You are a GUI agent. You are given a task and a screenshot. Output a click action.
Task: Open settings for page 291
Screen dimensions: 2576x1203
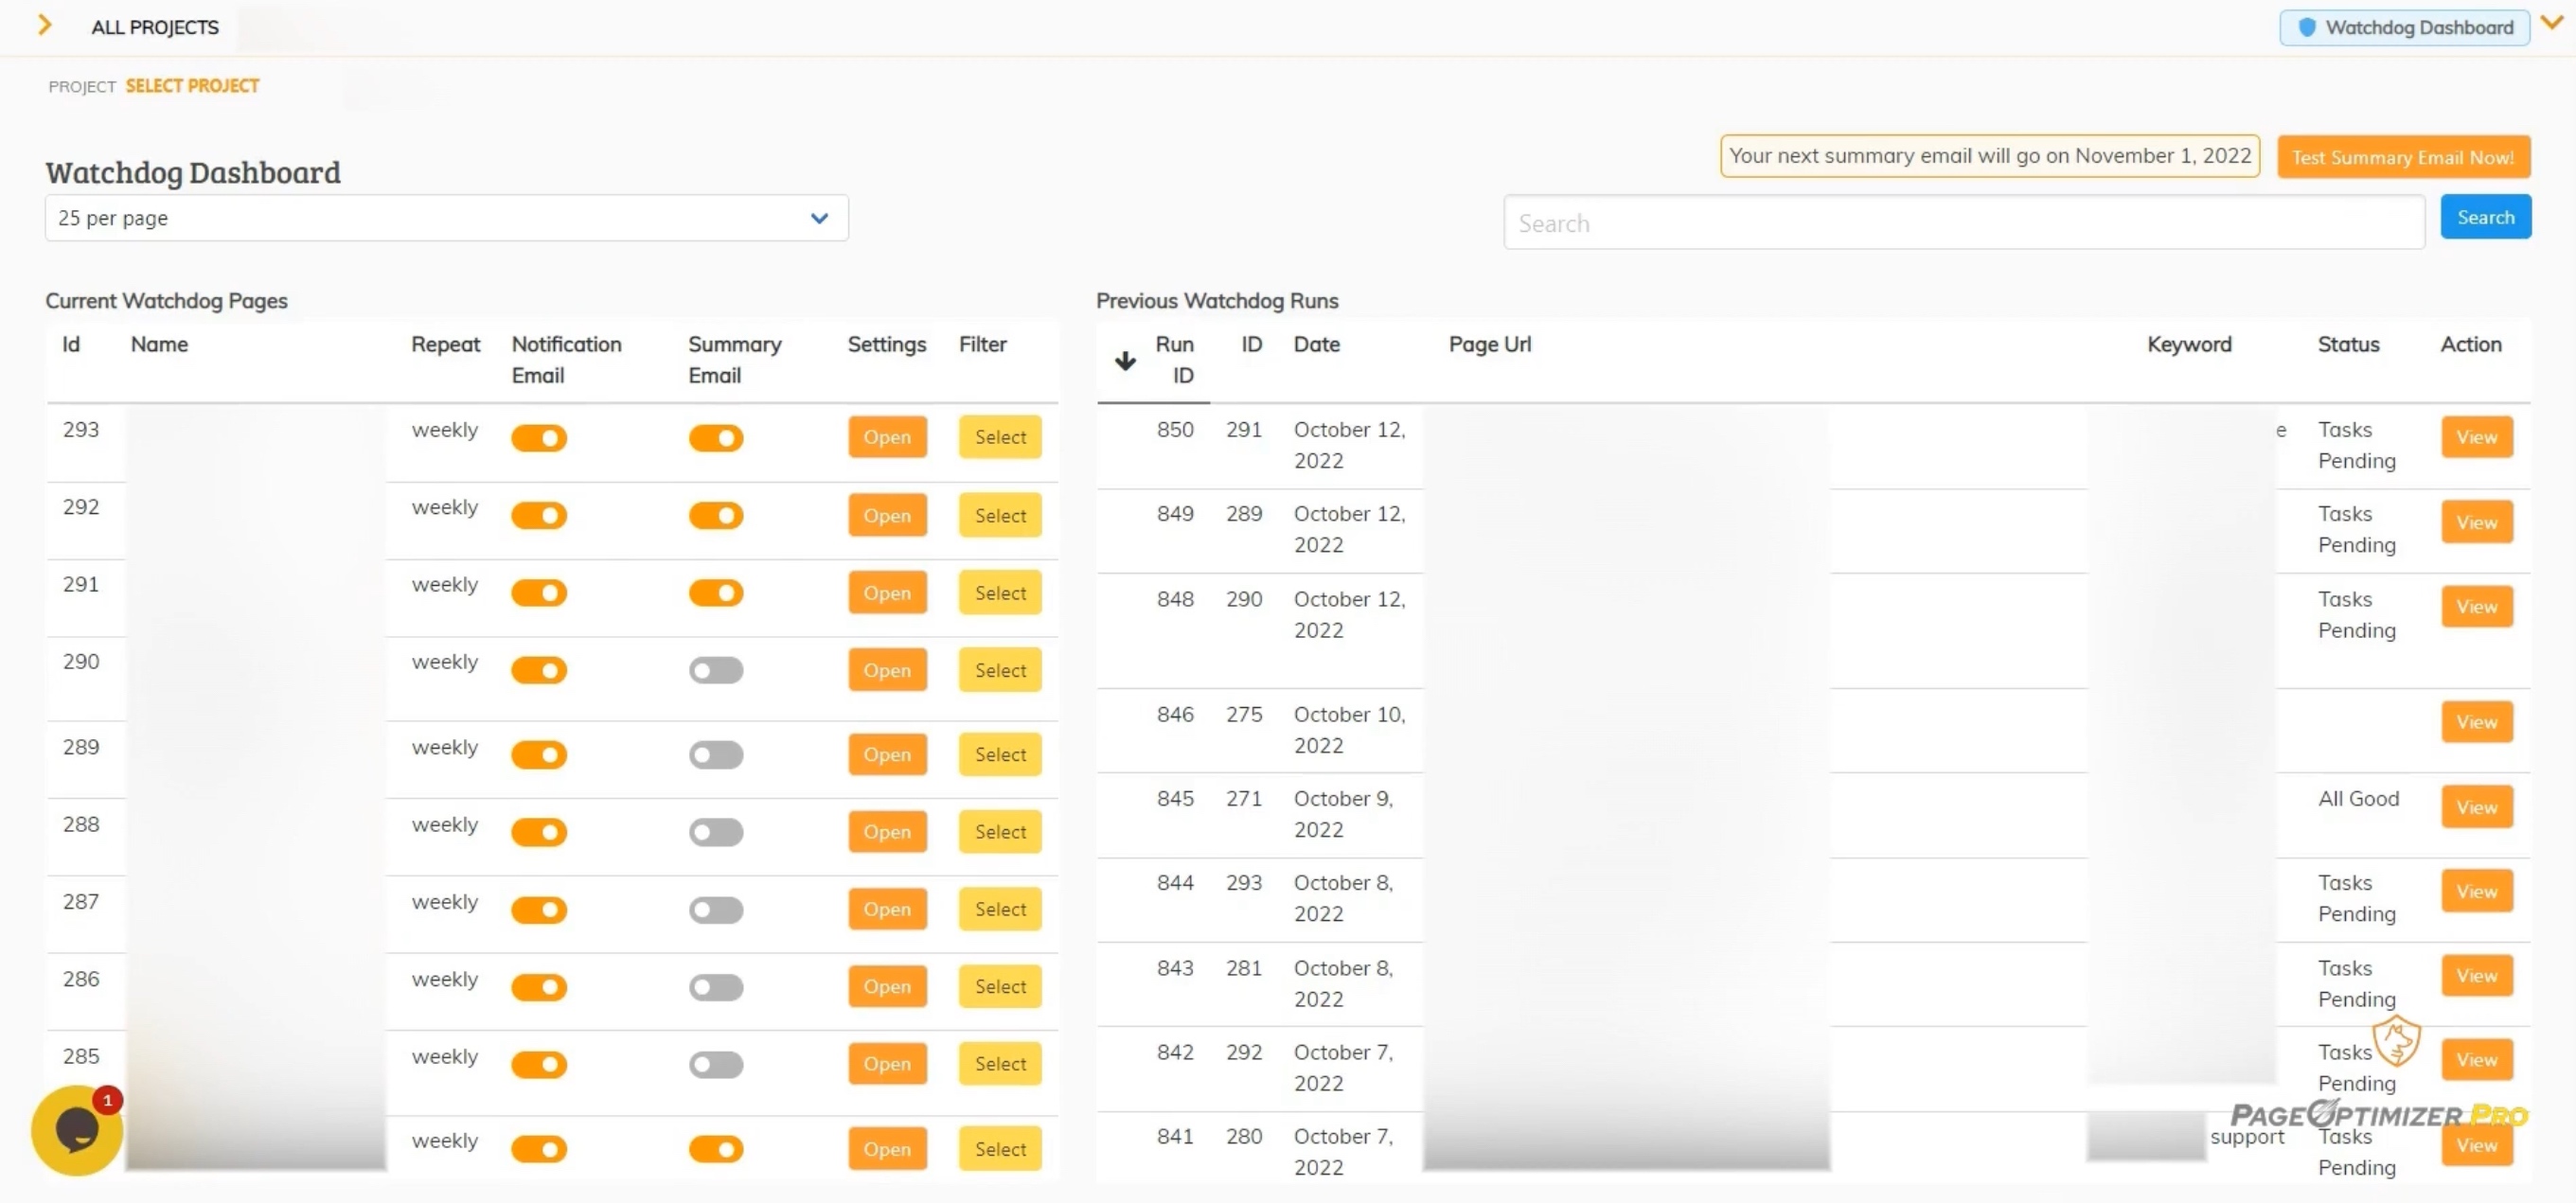(886, 592)
